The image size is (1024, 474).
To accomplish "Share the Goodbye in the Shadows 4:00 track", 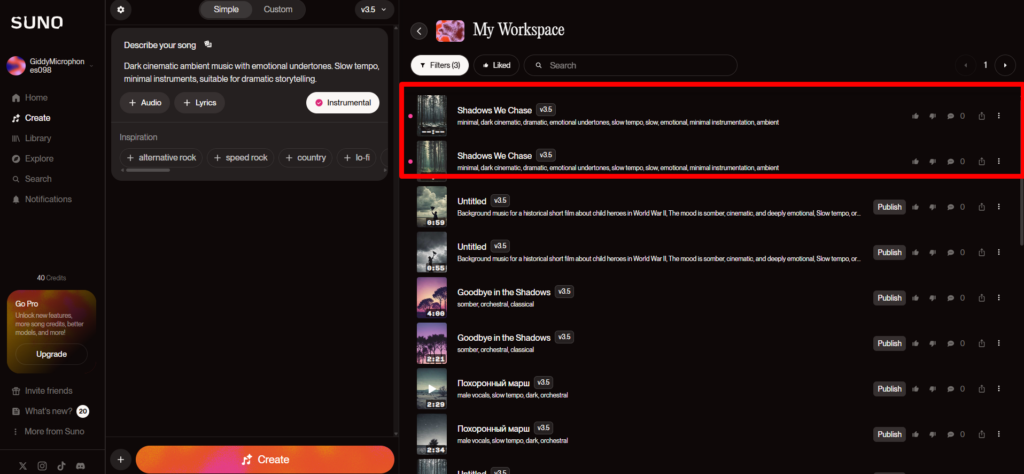I will point(981,298).
